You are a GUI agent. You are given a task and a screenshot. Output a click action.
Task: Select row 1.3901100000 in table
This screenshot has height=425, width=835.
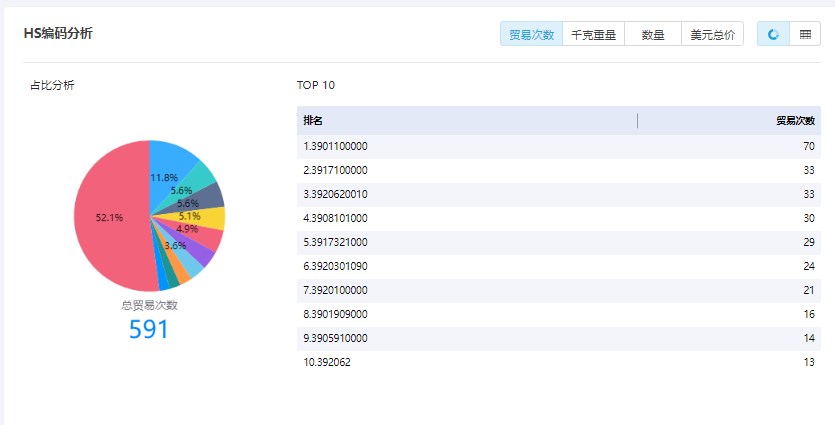[x=559, y=146]
